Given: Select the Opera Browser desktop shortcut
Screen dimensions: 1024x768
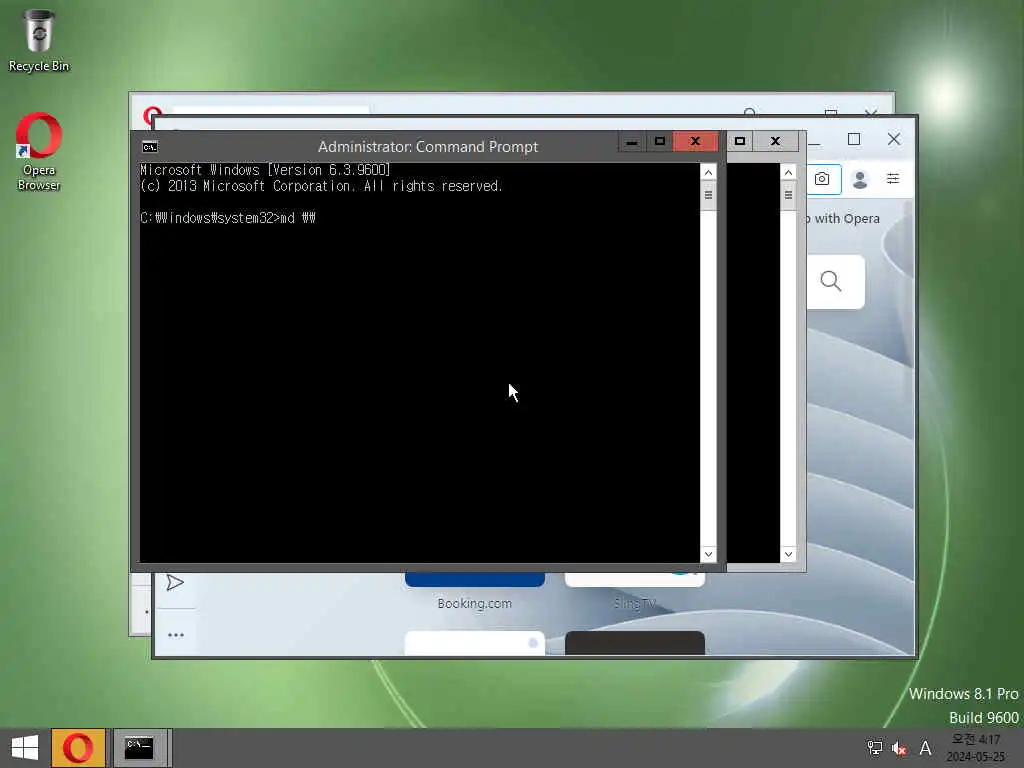Looking at the screenshot, I should pos(39,152).
